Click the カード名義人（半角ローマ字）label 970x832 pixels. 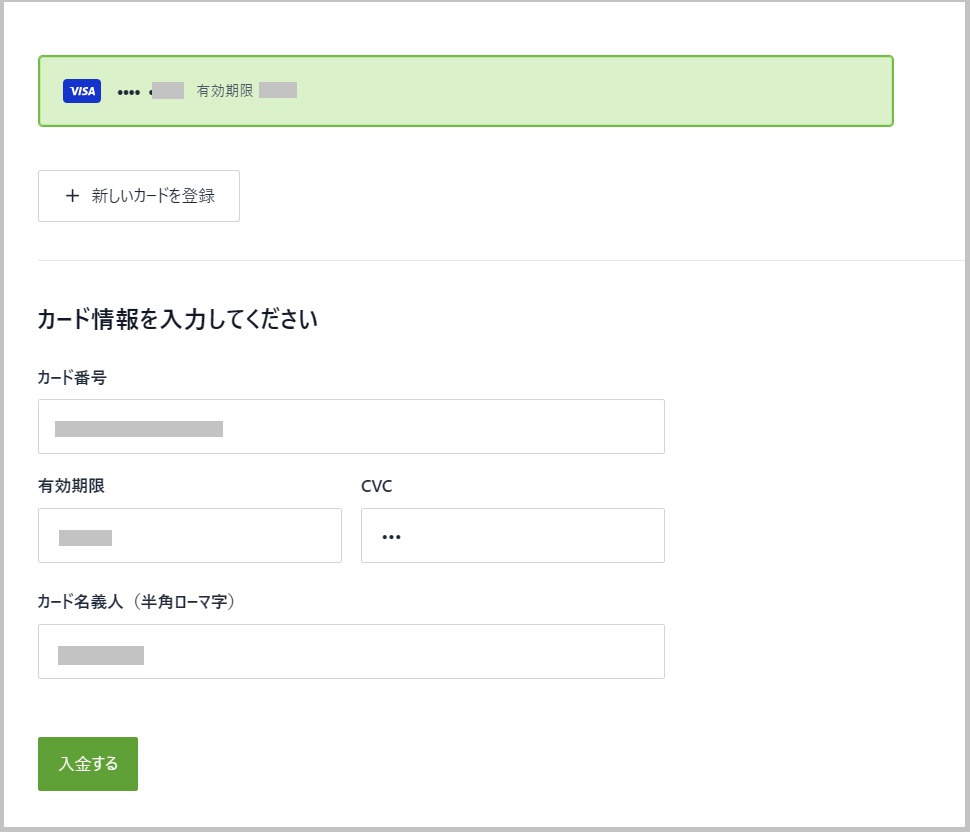point(136,601)
